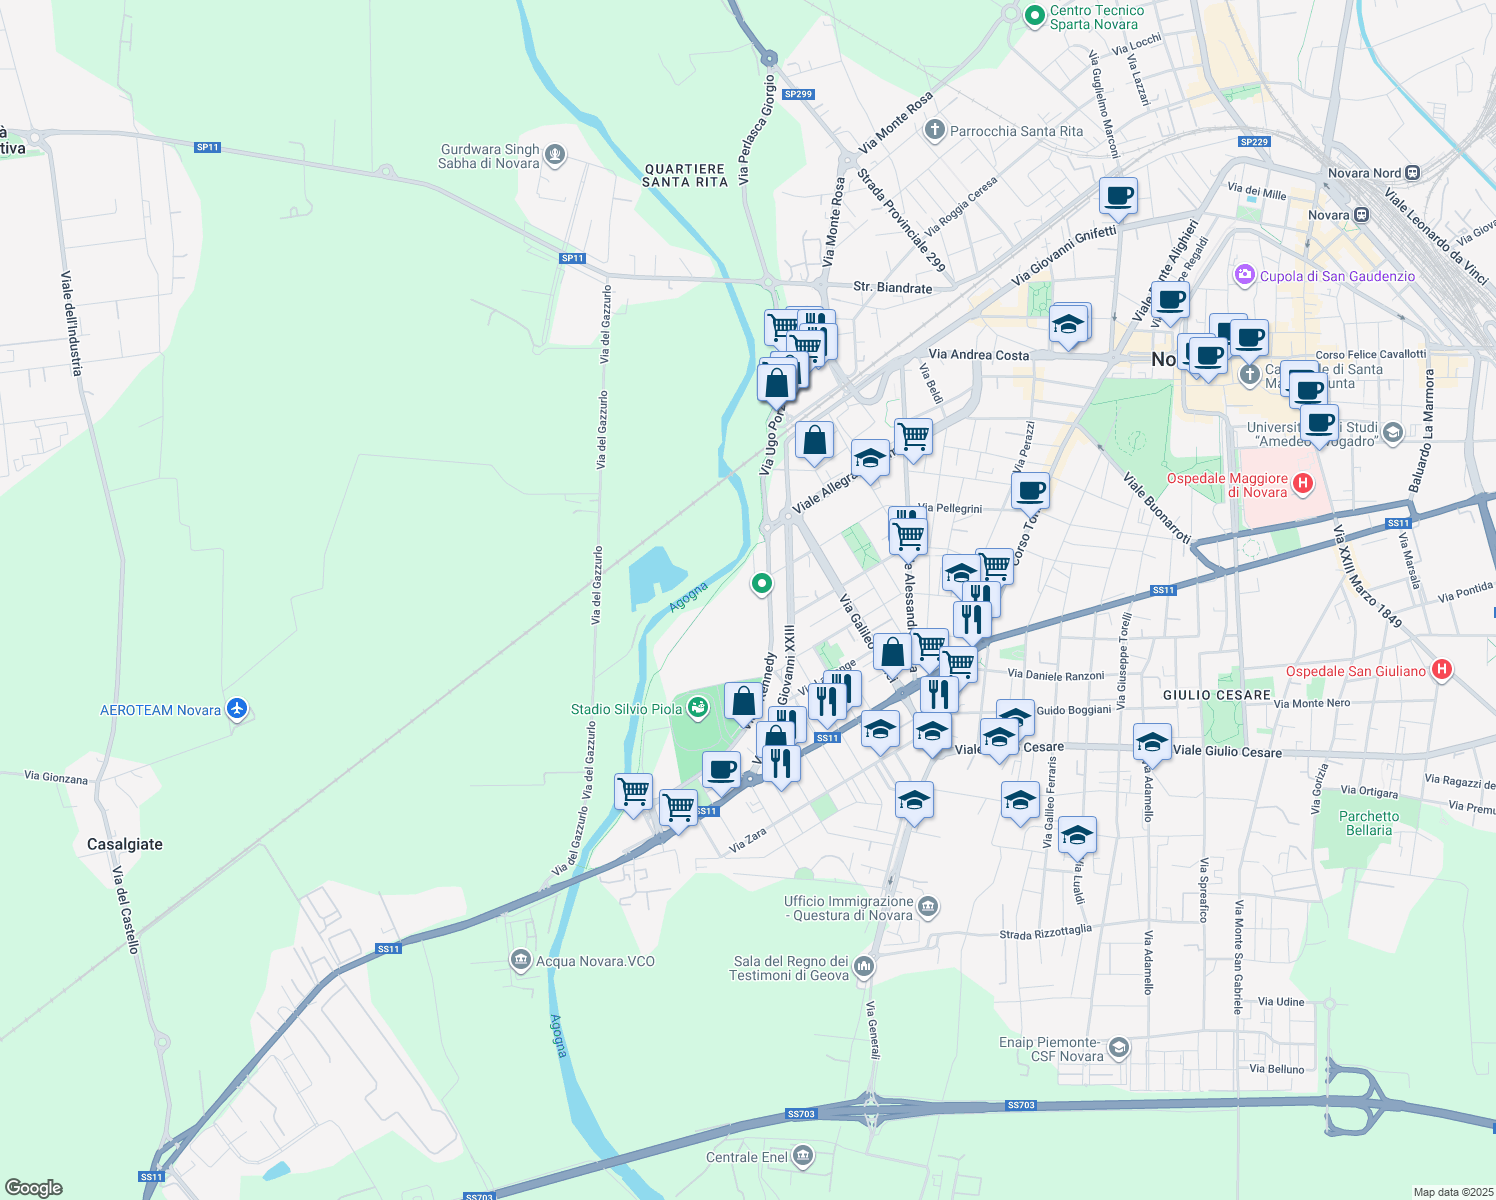Viewport: 1496px width, 1200px height.
Task: Select the coffee cup marker below Via Perazzi
Action: (x=1030, y=494)
